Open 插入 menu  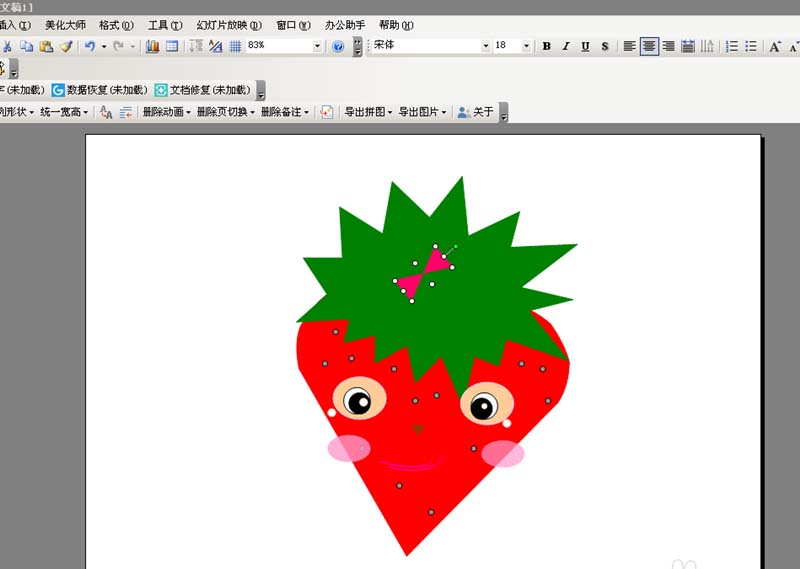click(x=14, y=25)
